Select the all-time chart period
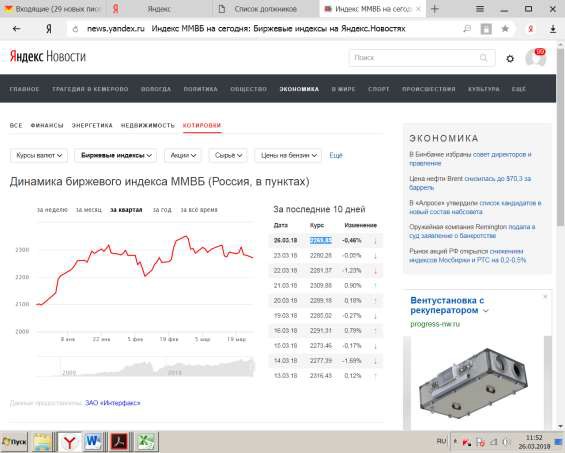Viewport: 565px width, 453px height. tap(199, 210)
